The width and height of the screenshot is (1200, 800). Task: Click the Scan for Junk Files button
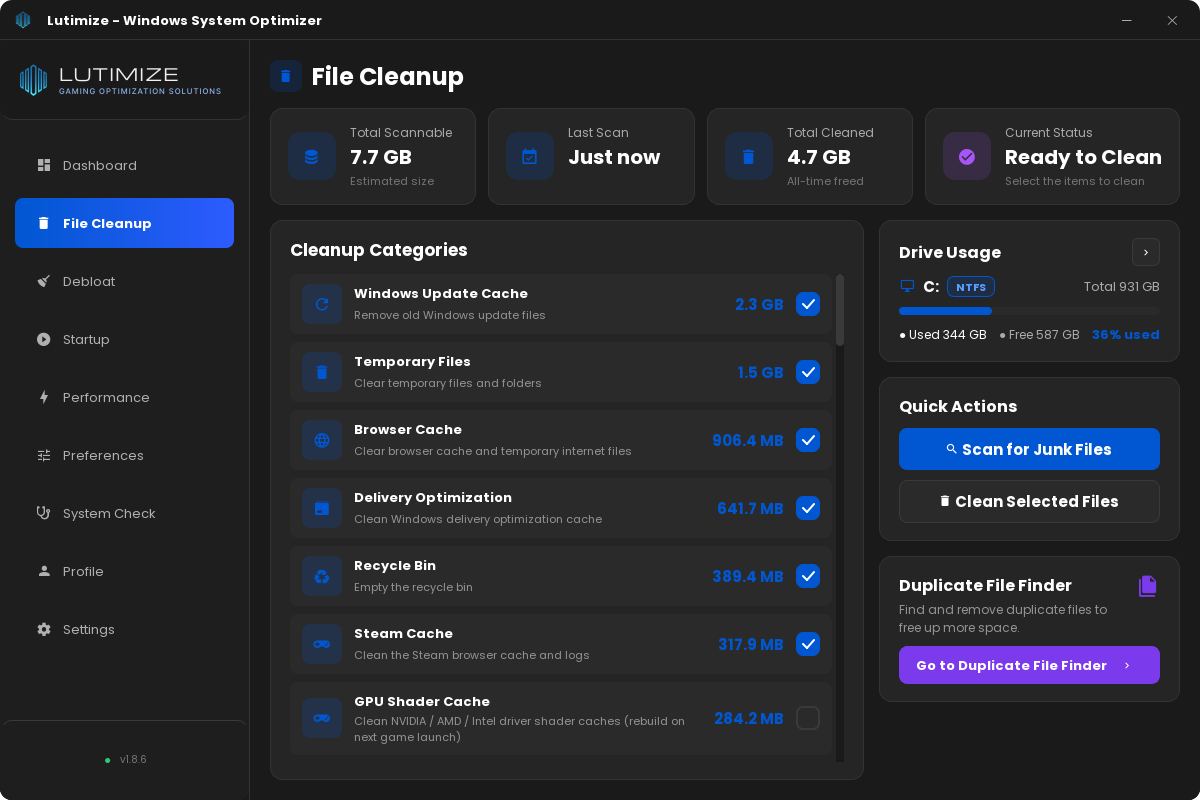pos(1029,449)
